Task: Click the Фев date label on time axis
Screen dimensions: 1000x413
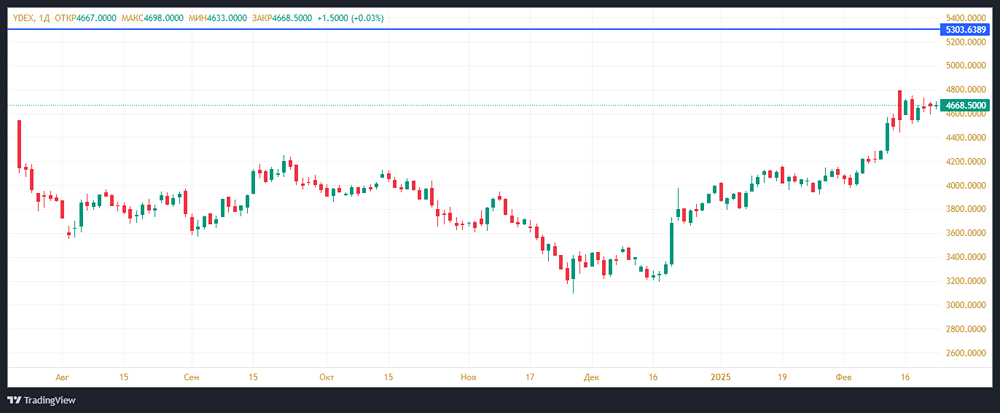Action: pos(844,377)
